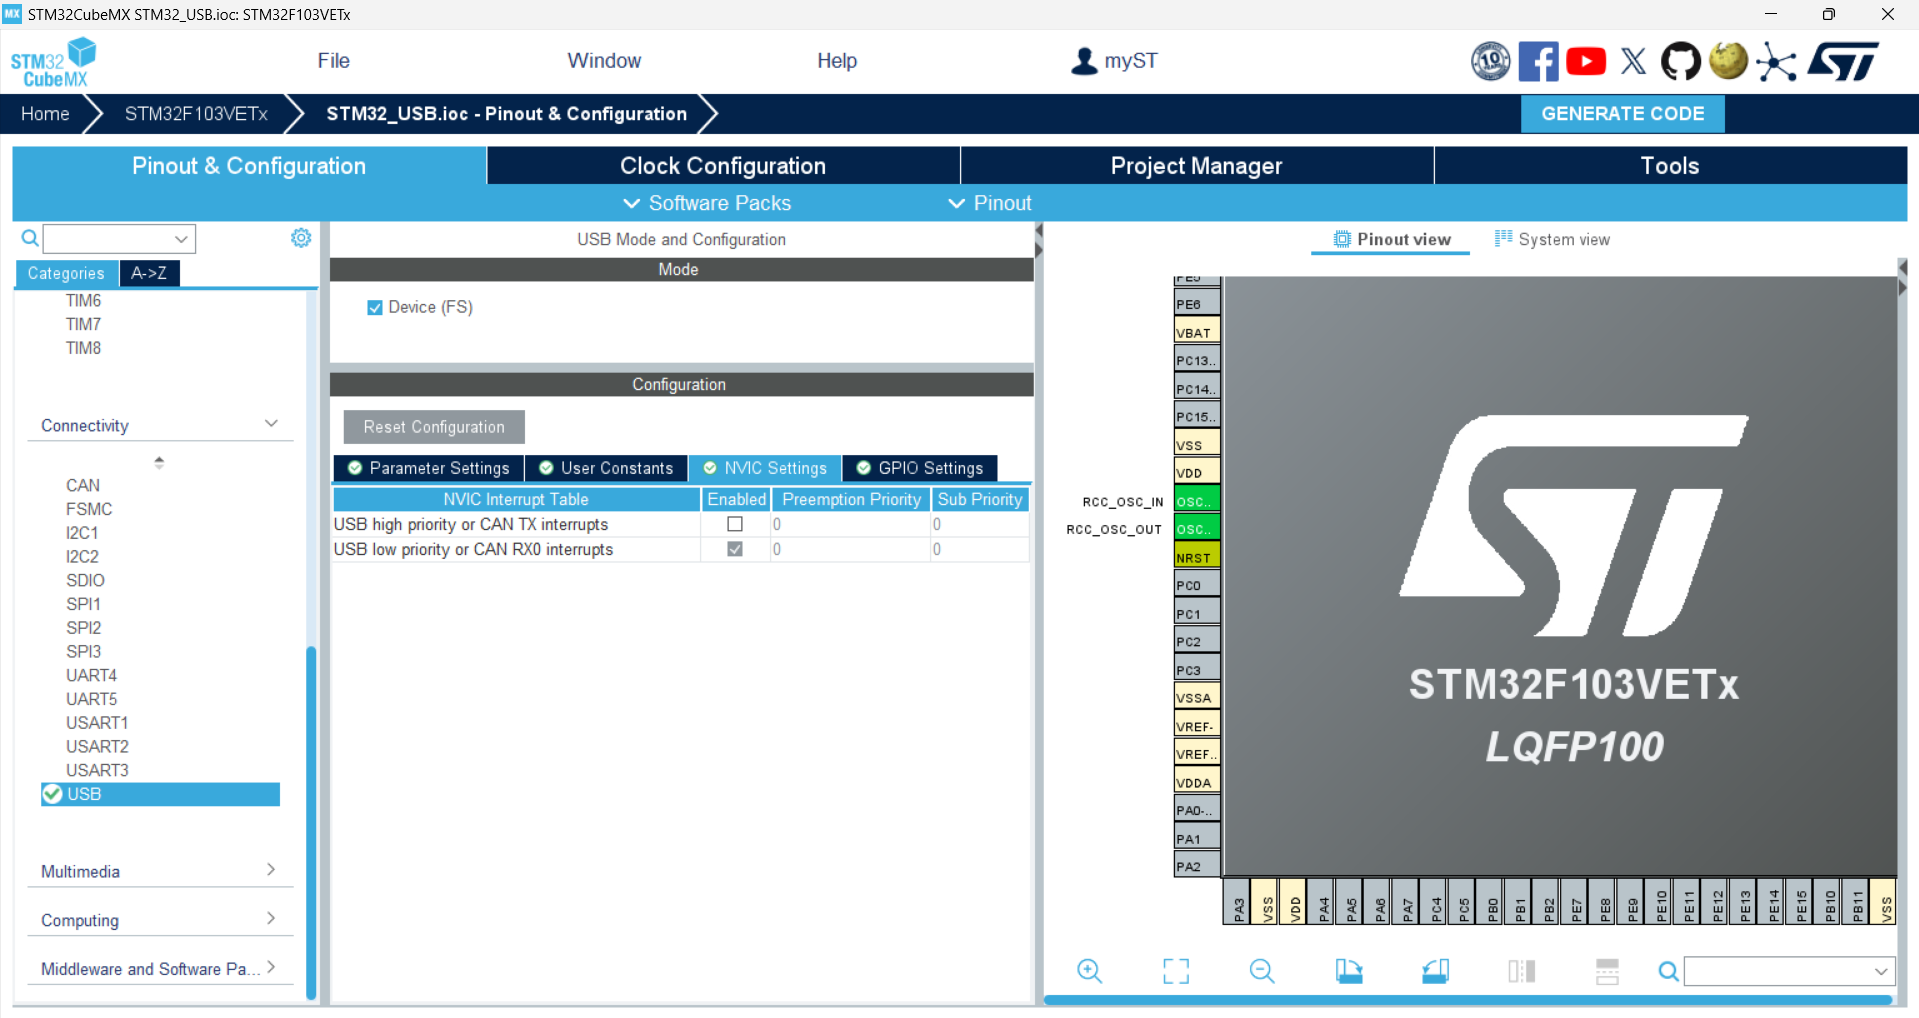Open the pin search combo box dropdown
1919x1018 pixels.
(1881, 971)
